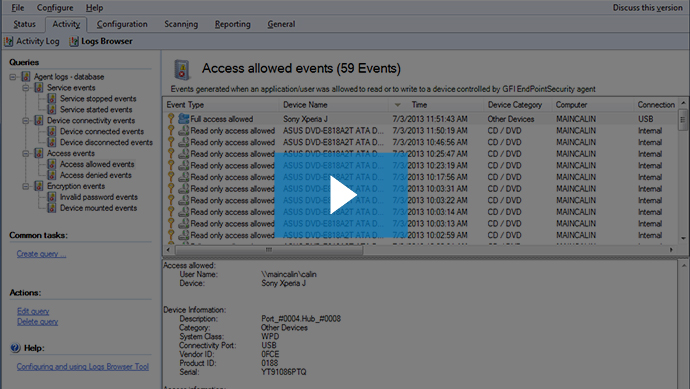Click drive icon in 11:50:19 AM row
Viewport: 690px width, 389px height.
pos(184,131)
